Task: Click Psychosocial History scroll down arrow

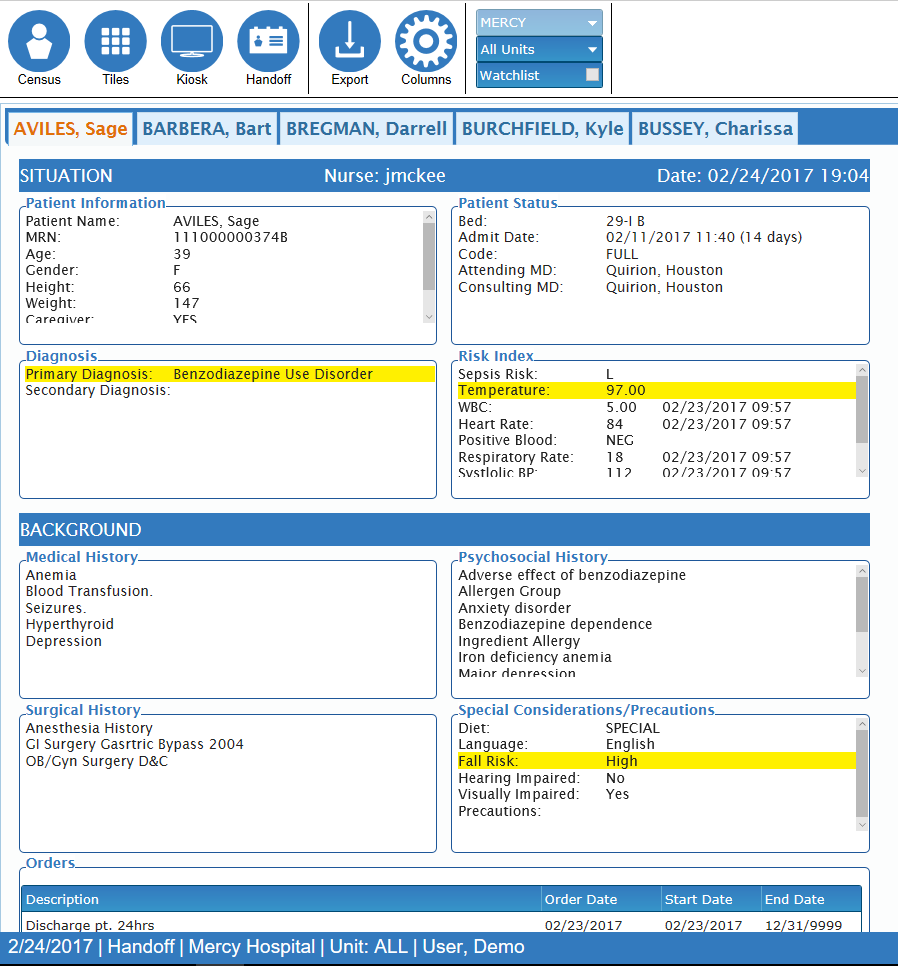Action: [862, 671]
